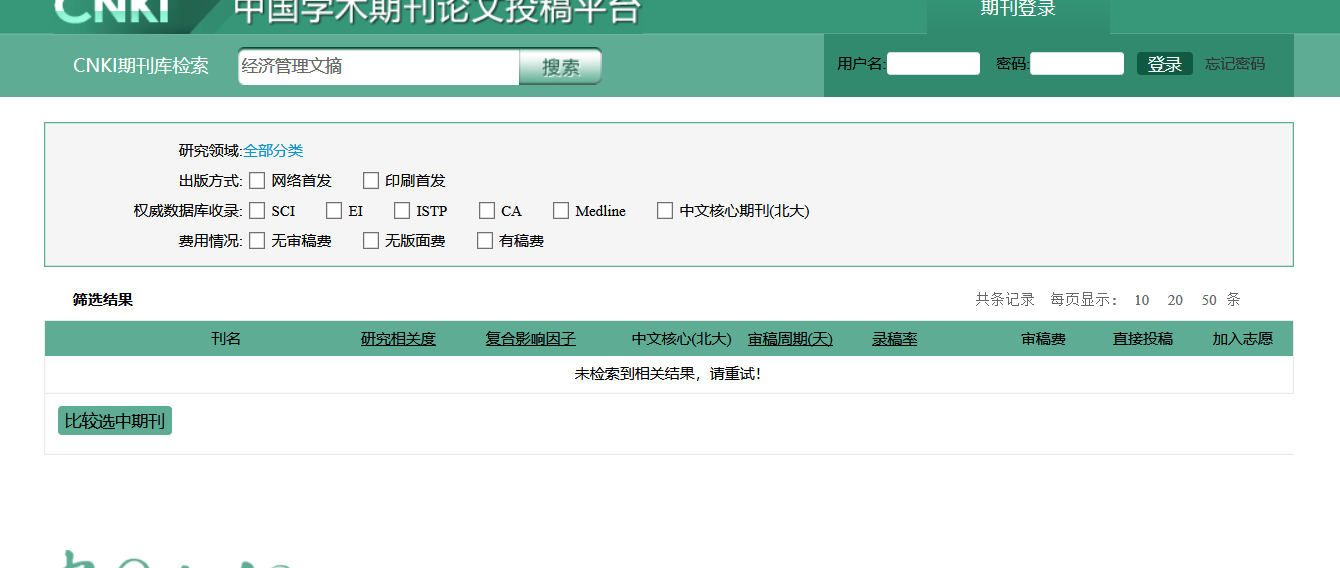This screenshot has height=568, width=1340.
Task: Sort by 审稿周期(天) column header
Action: [x=790, y=339]
